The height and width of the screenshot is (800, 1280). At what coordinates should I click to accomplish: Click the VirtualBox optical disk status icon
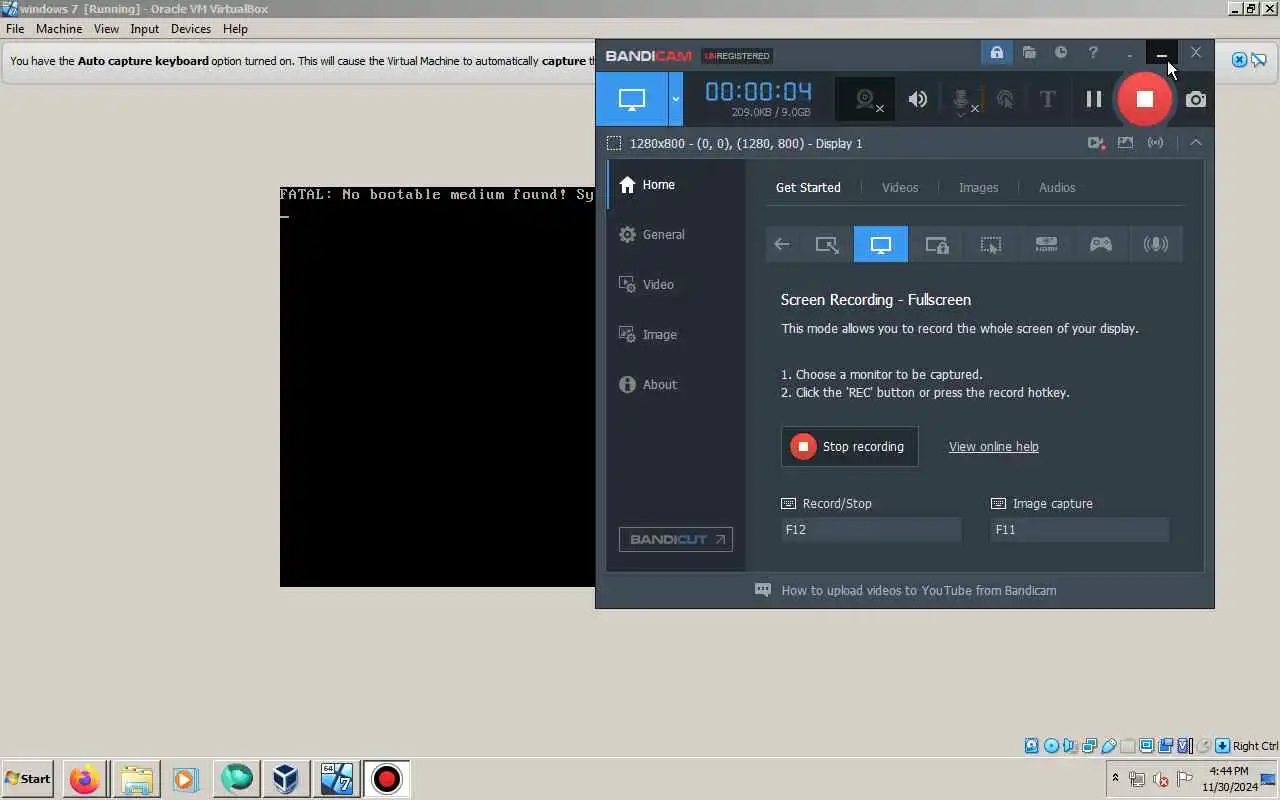point(1051,746)
